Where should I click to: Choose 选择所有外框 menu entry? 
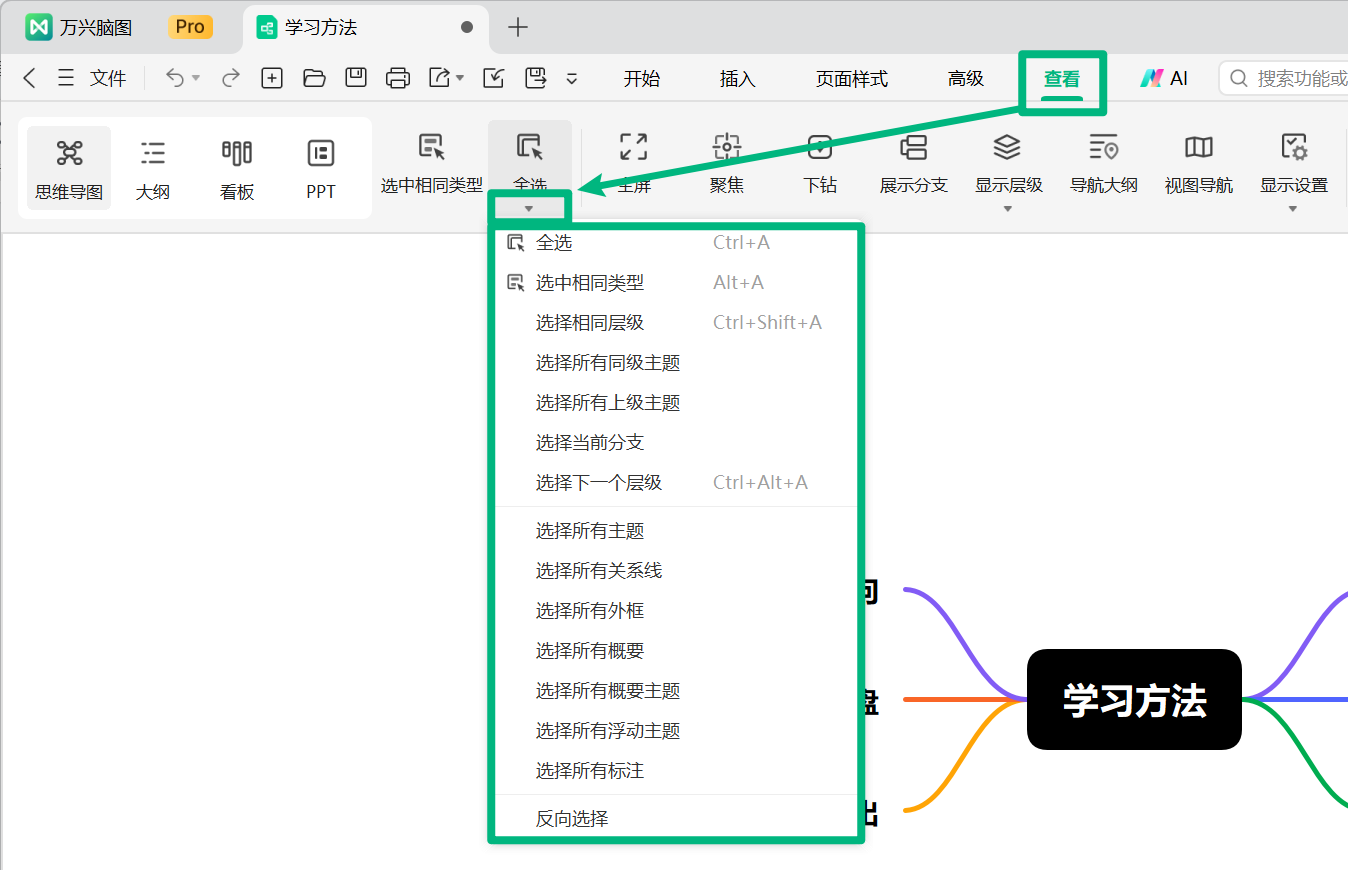click(675, 611)
